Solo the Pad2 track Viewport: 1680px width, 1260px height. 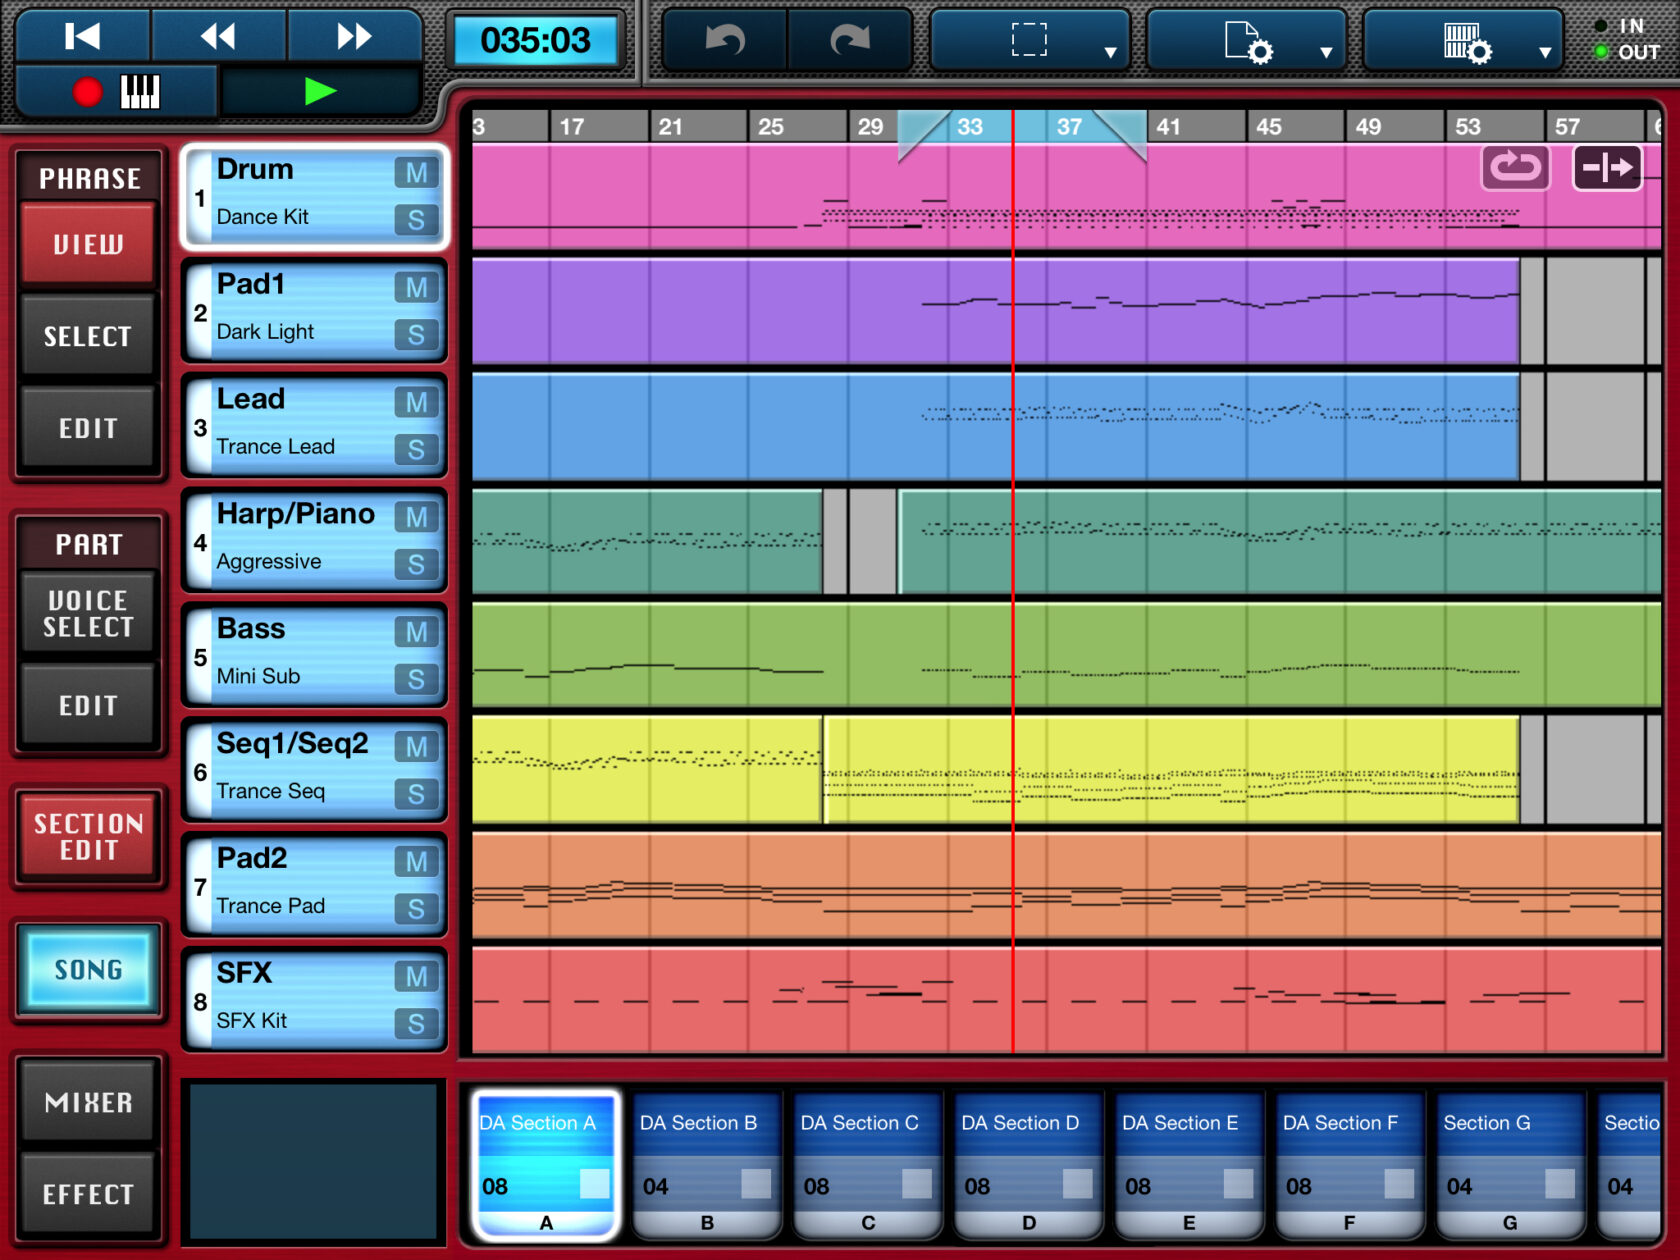pos(416,909)
